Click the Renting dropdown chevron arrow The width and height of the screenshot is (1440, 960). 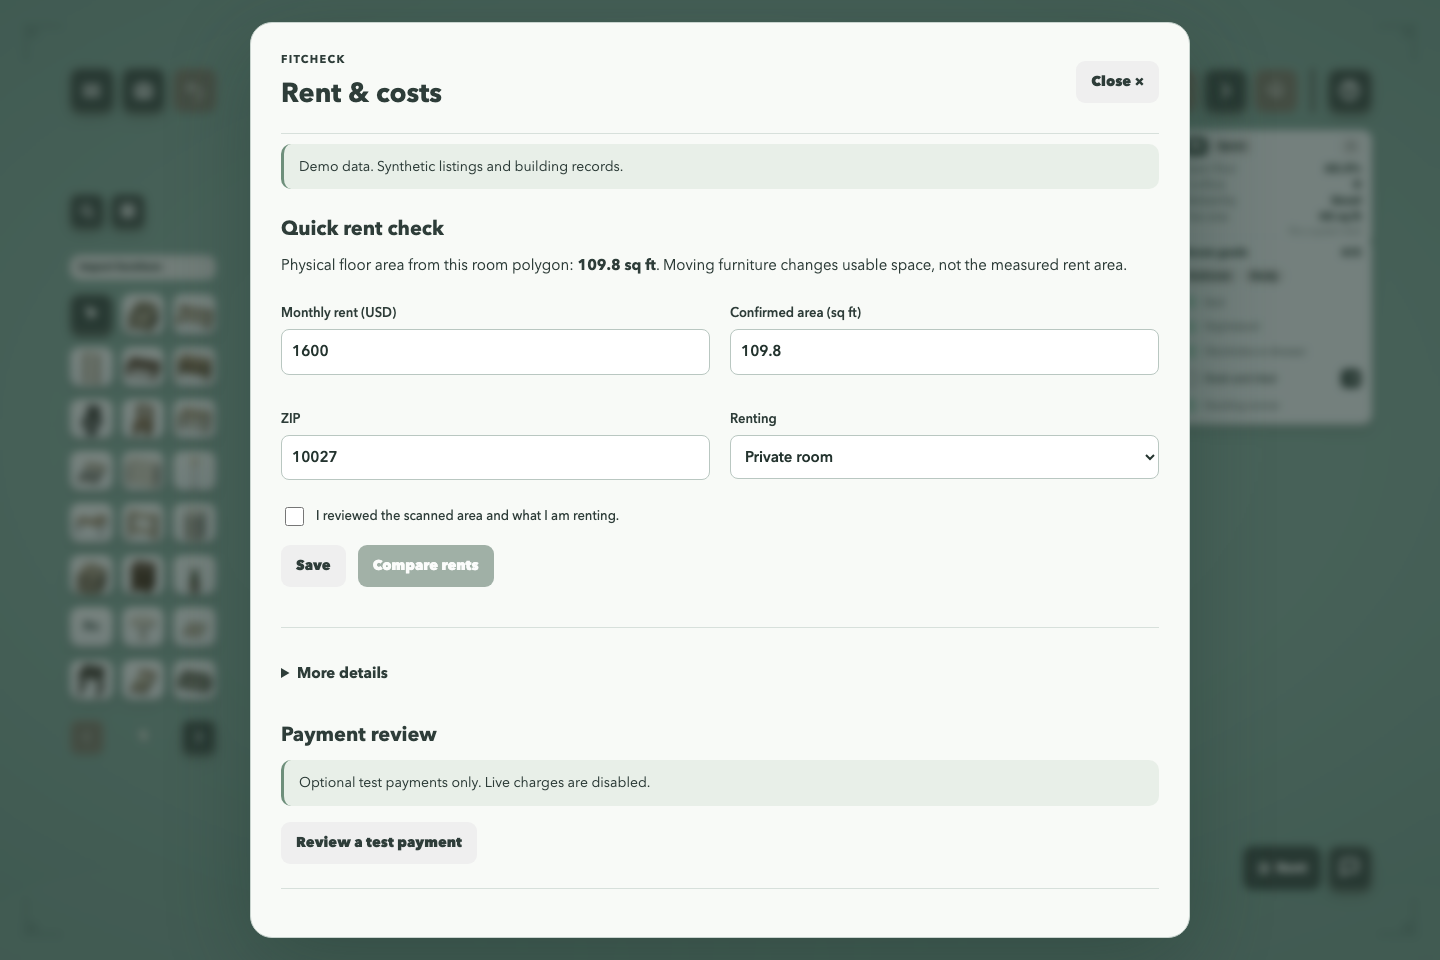[1149, 457]
